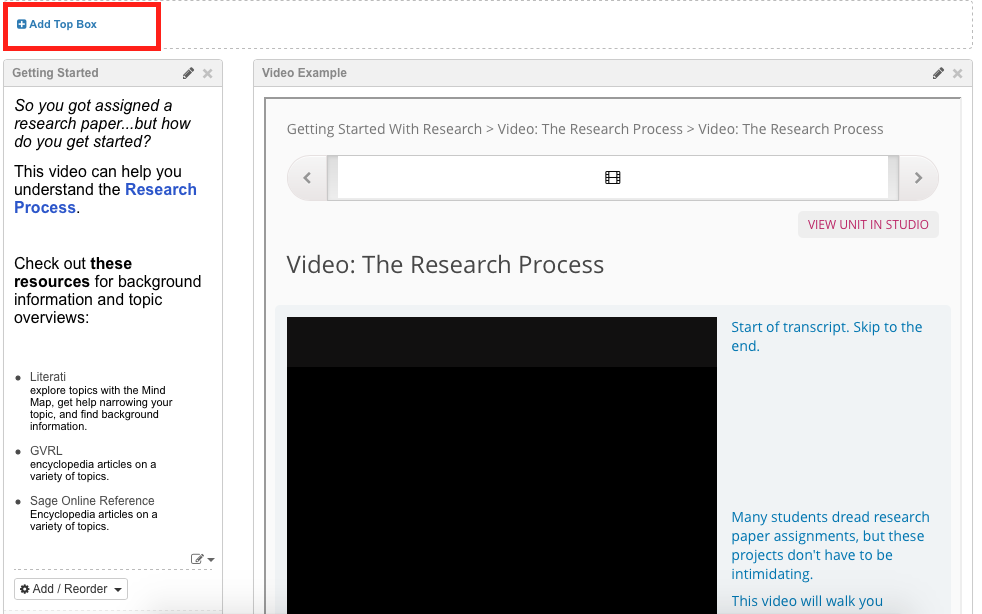Click the 'So you got assigned a research paper' text
982x614 pixels.
[x=102, y=123]
